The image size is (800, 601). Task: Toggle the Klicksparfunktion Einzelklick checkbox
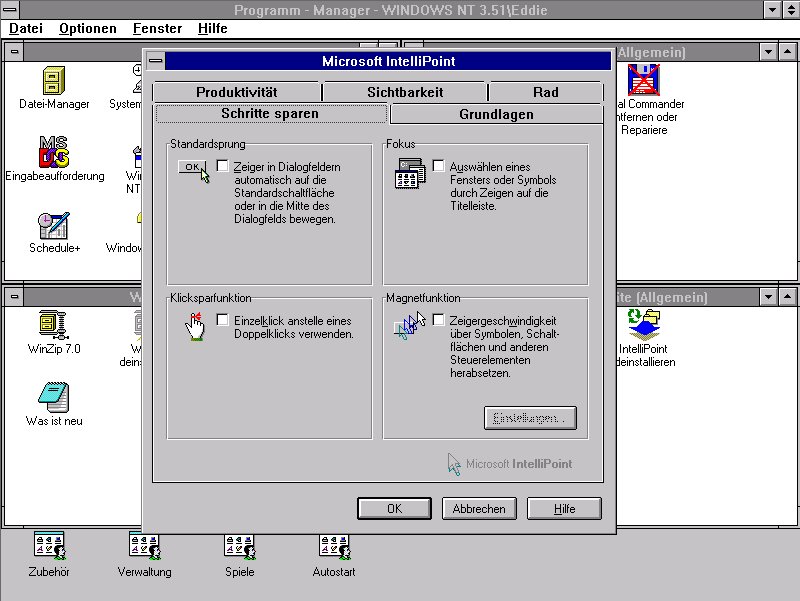tap(222, 320)
